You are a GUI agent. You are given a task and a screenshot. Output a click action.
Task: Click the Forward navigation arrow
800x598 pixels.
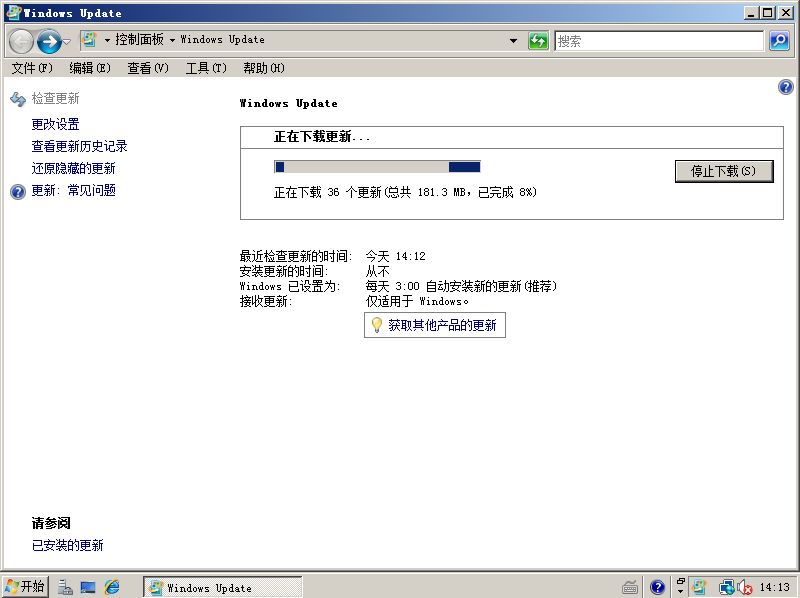tap(49, 41)
